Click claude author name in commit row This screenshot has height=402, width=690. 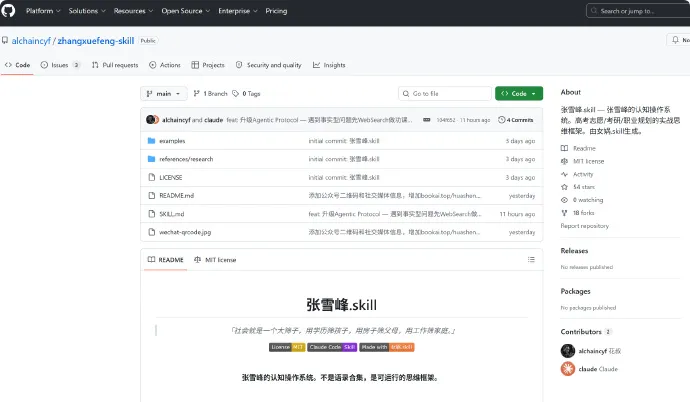click(213, 120)
